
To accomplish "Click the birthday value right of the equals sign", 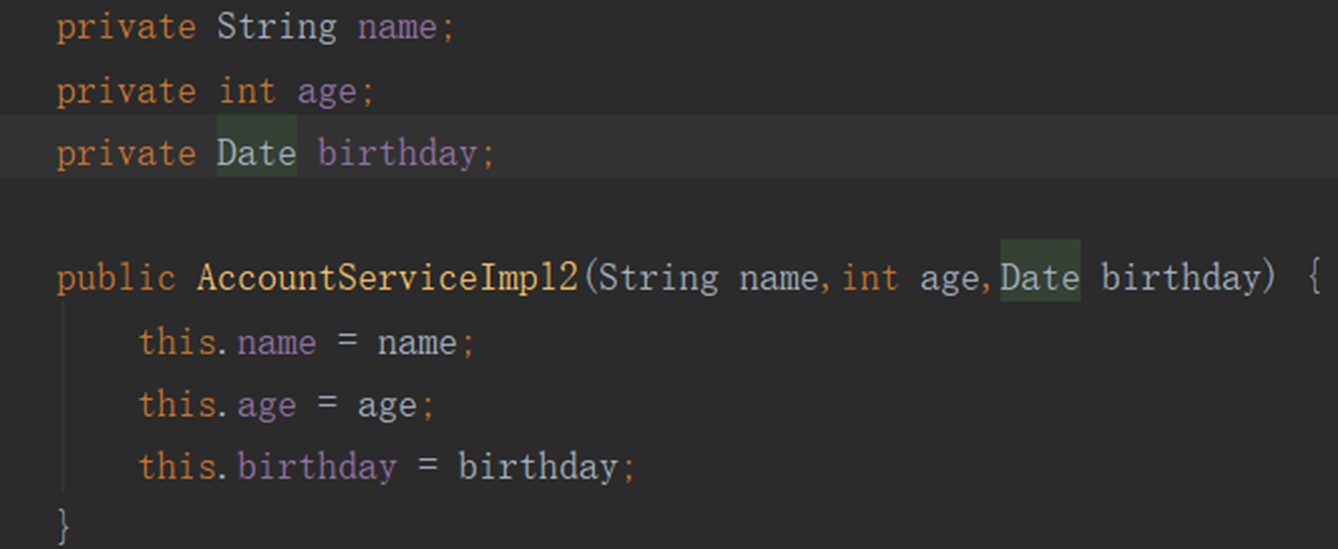I will pyautogui.click(x=538, y=467).
